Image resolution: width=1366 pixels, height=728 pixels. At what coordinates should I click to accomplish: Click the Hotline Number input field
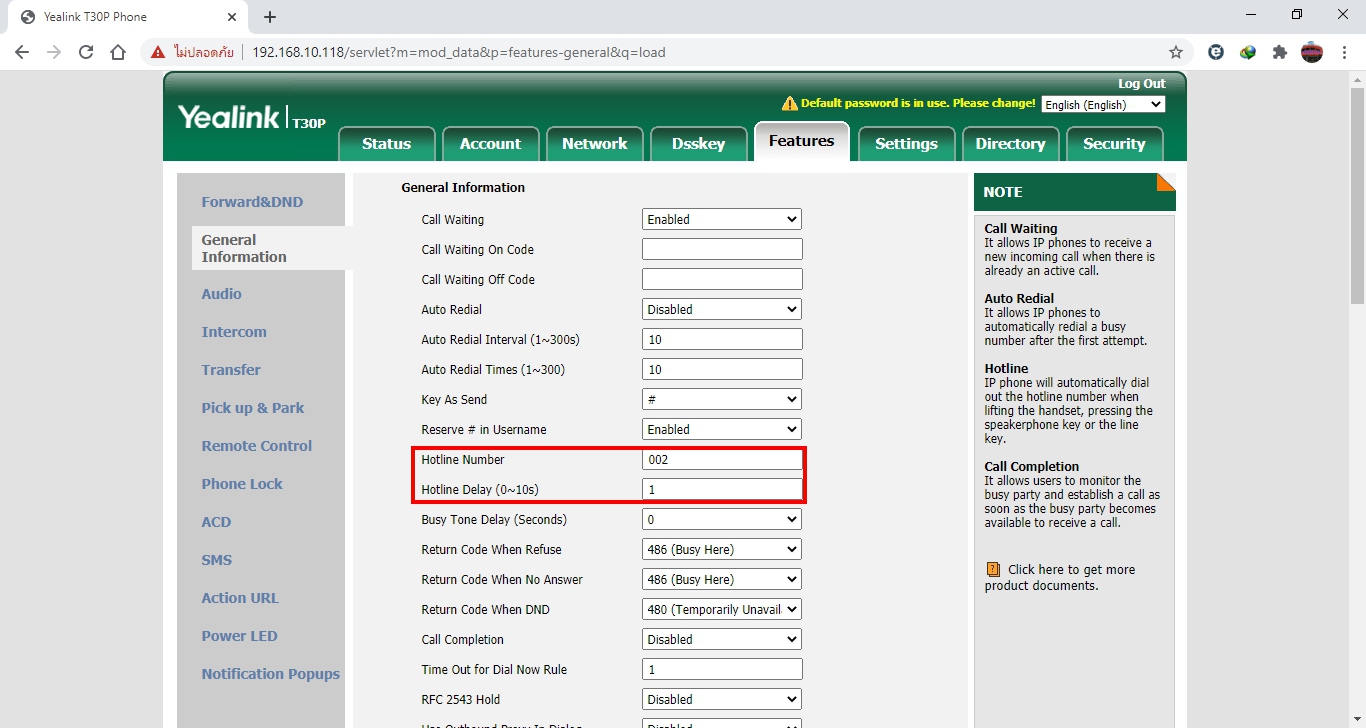721,460
